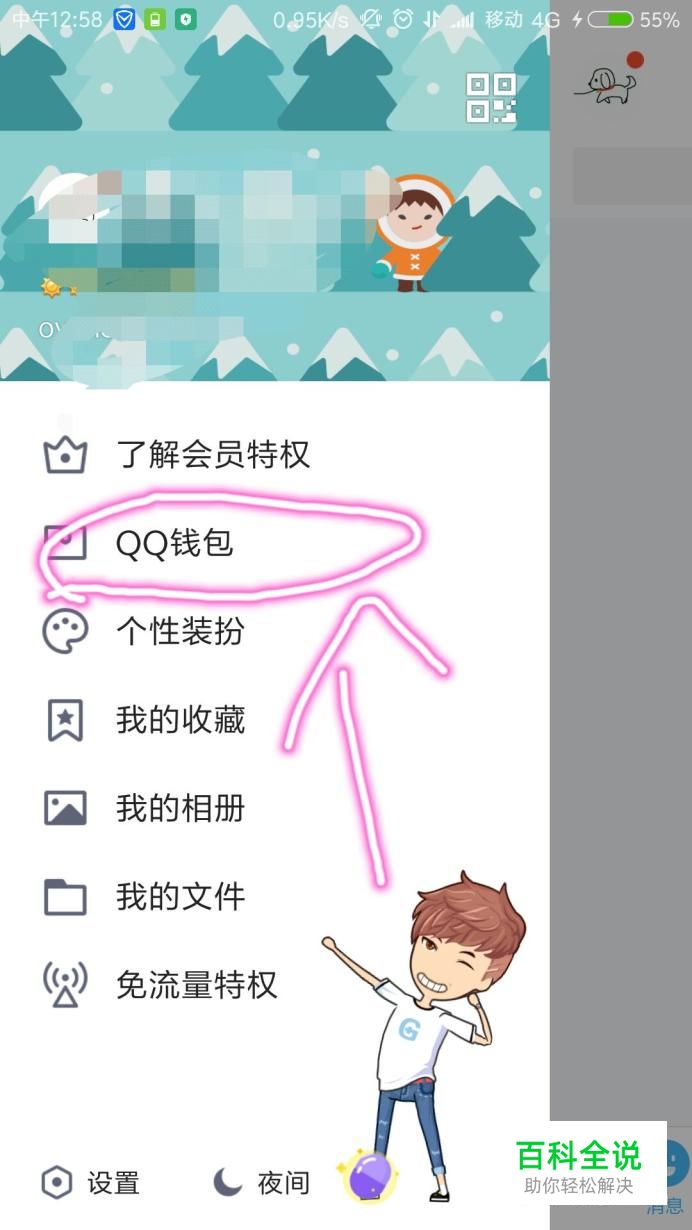692x1230 pixels.
Task: Tap the picture icon for 我的相册
Action: (x=65, y=808)
